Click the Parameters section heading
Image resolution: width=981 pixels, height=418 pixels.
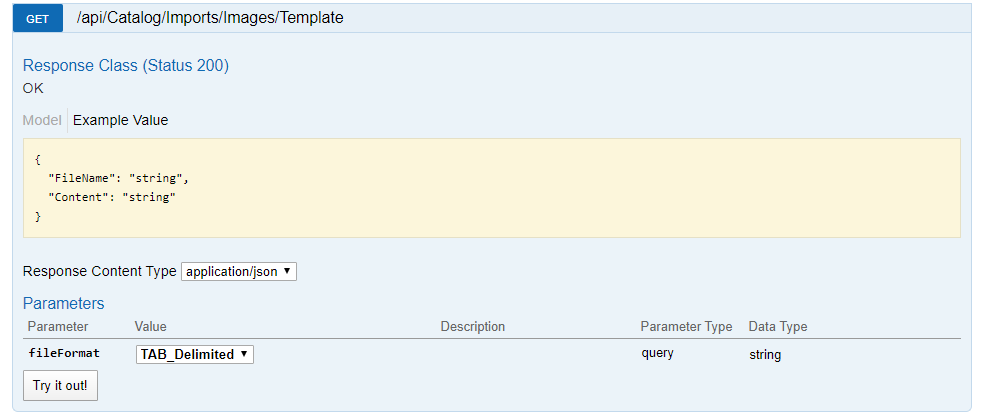63,303
